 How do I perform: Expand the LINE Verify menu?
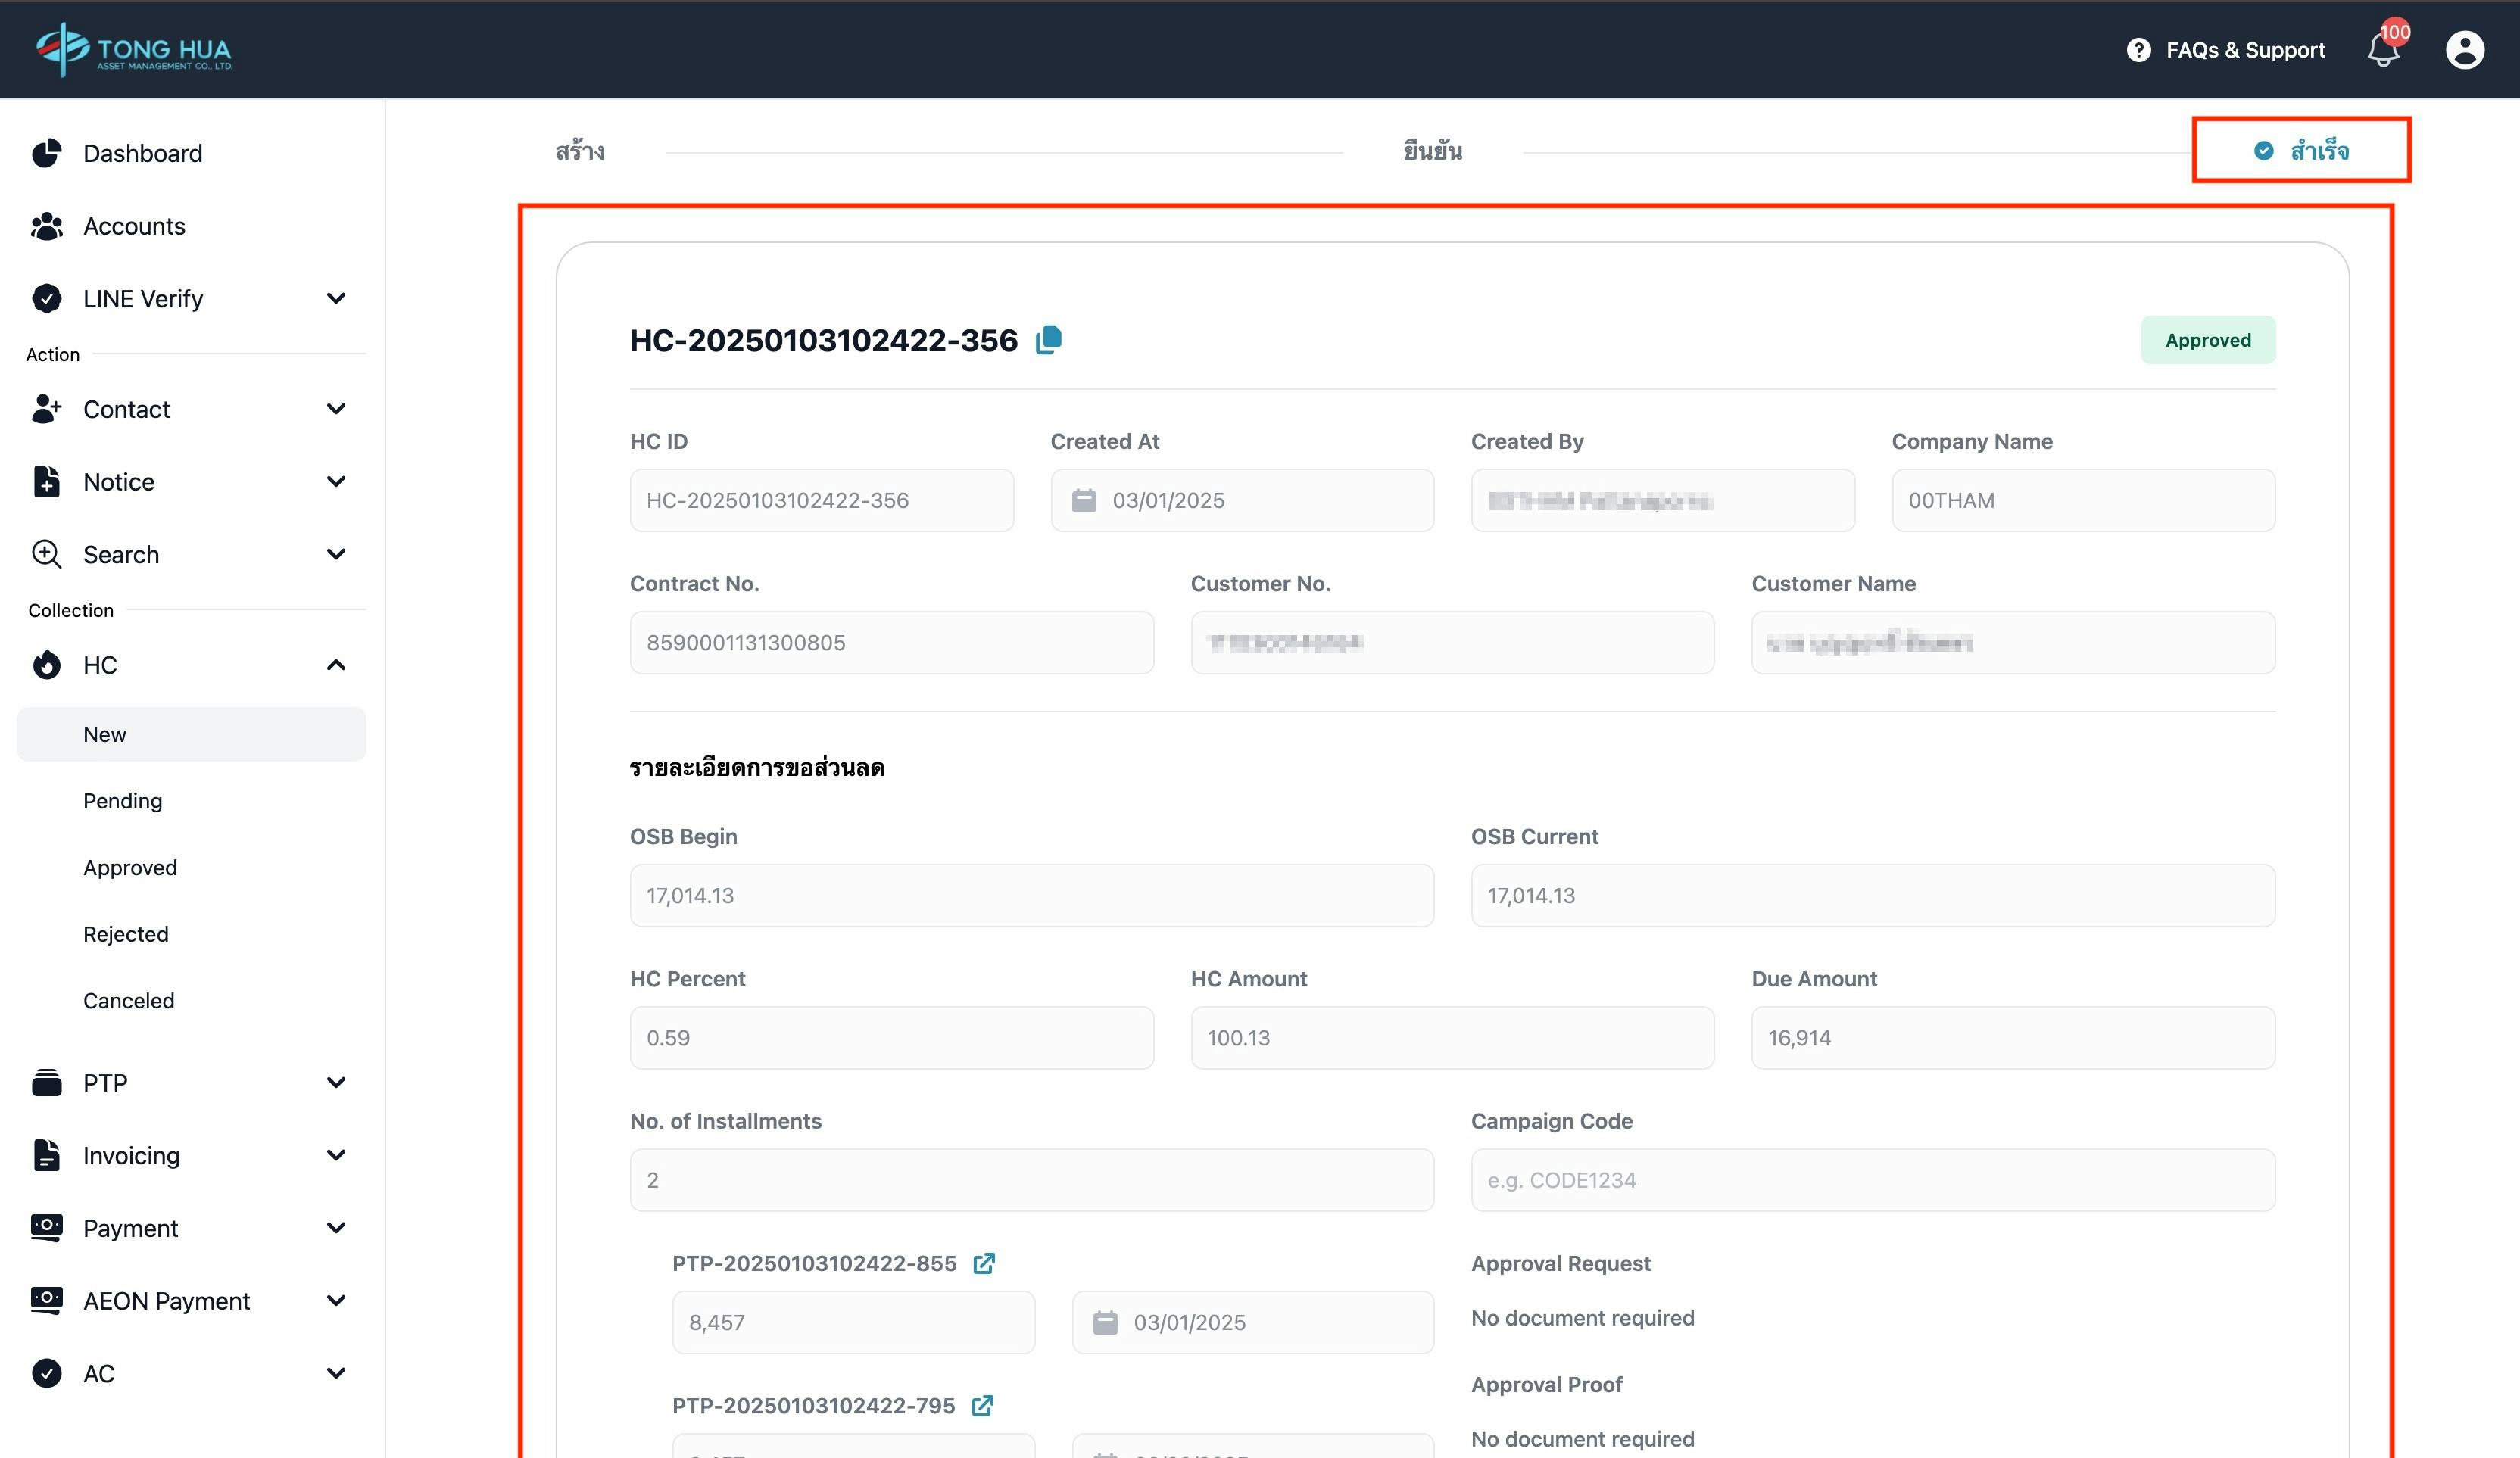336,299
